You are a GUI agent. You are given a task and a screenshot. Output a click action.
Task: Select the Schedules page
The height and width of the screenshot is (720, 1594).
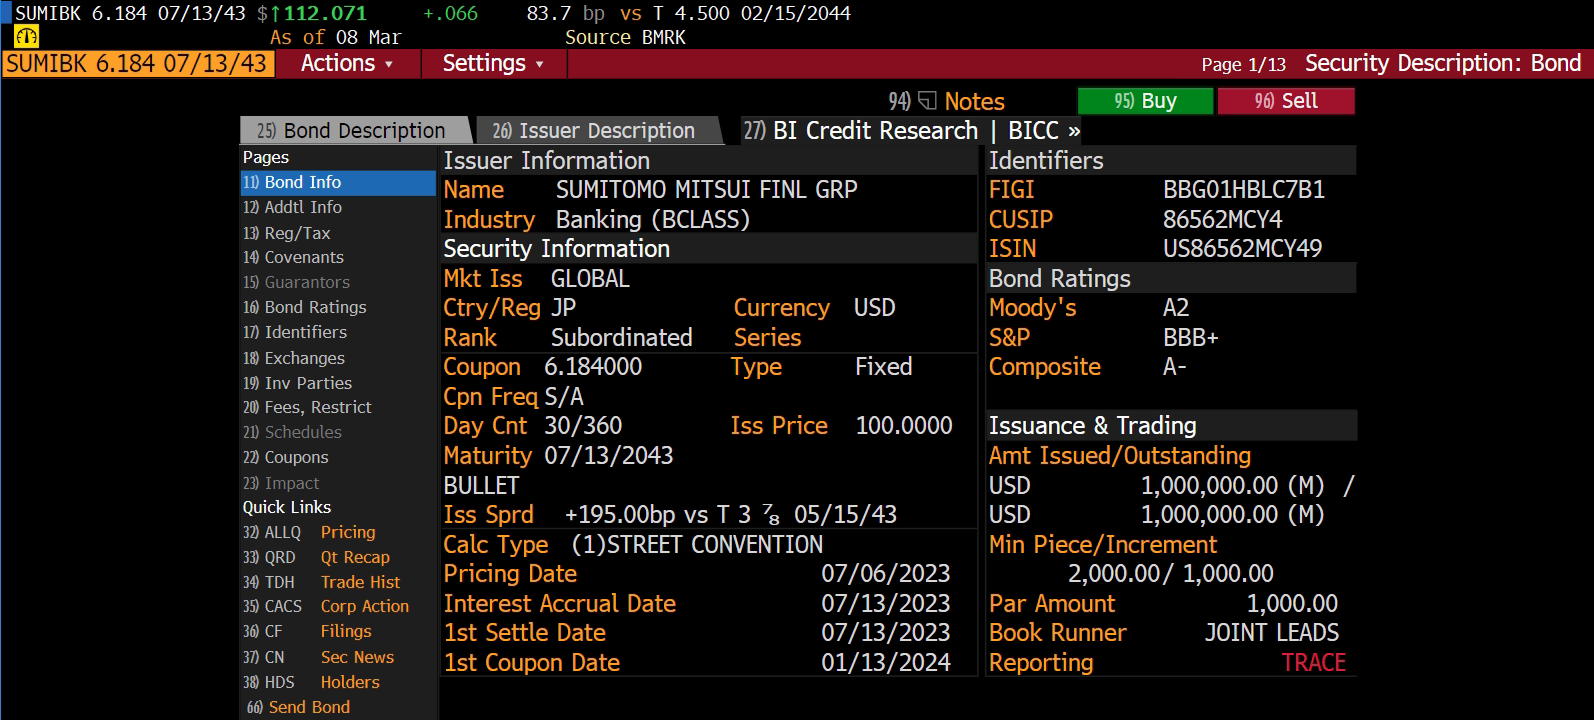coord(338,432)
